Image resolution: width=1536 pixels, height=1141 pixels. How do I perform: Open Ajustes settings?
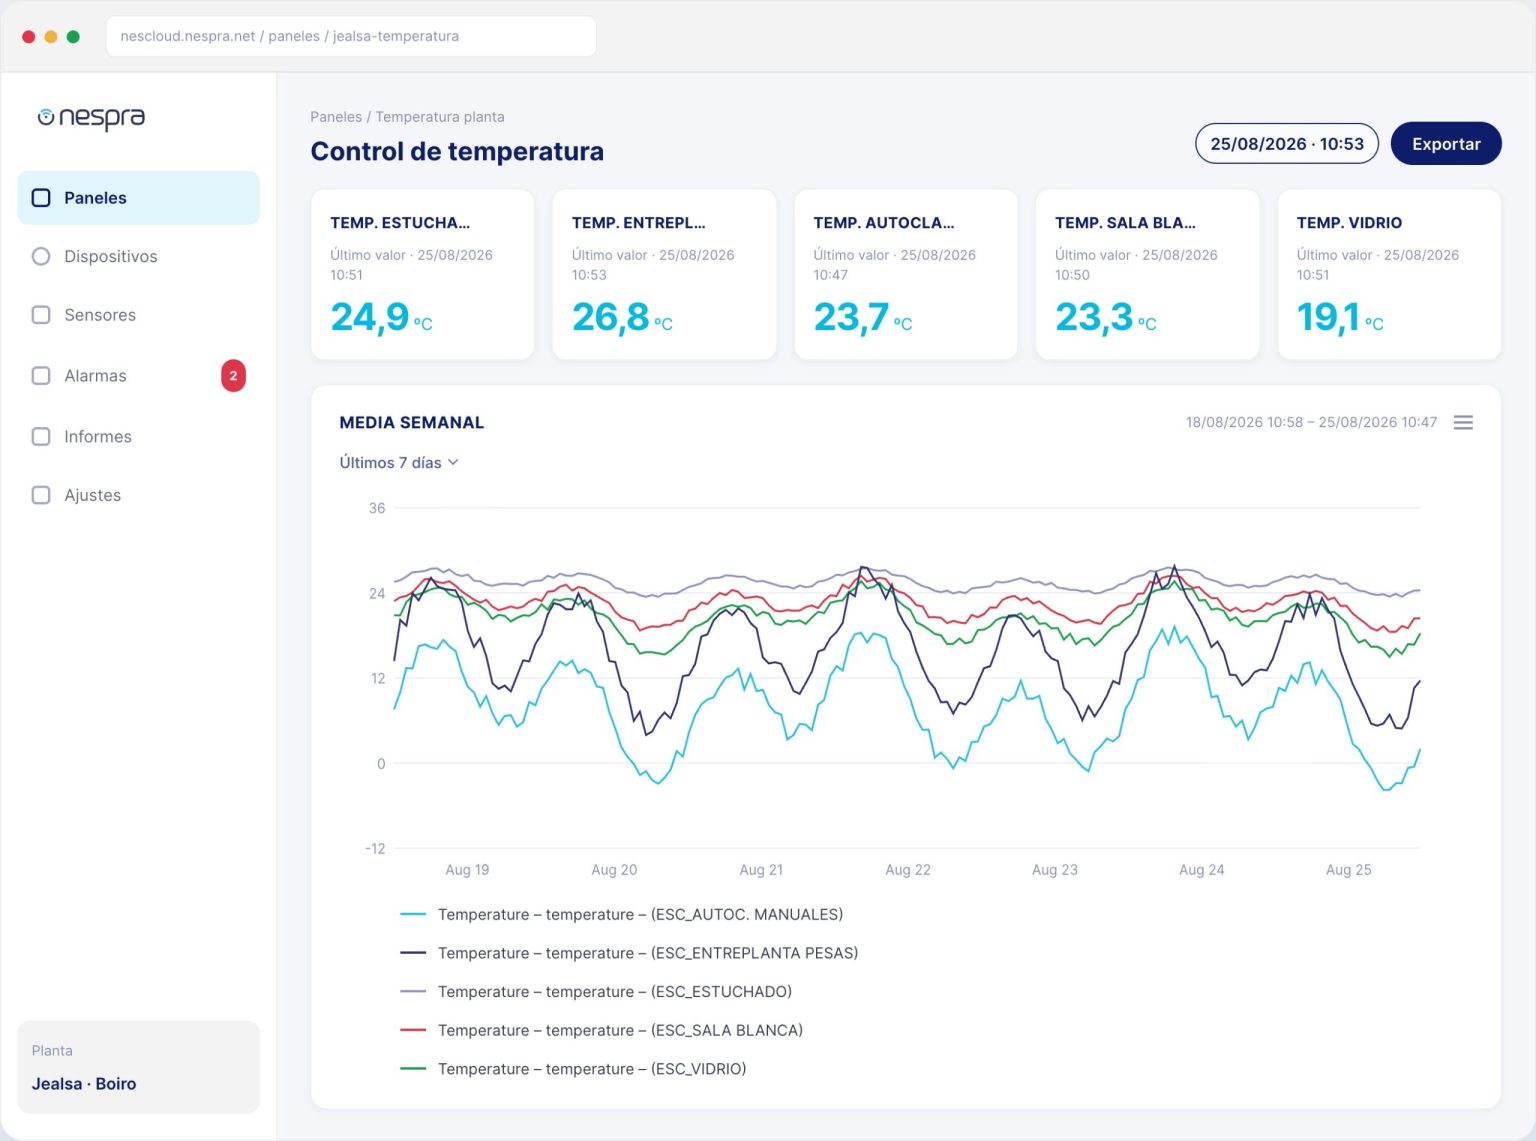tap(138, 495)
